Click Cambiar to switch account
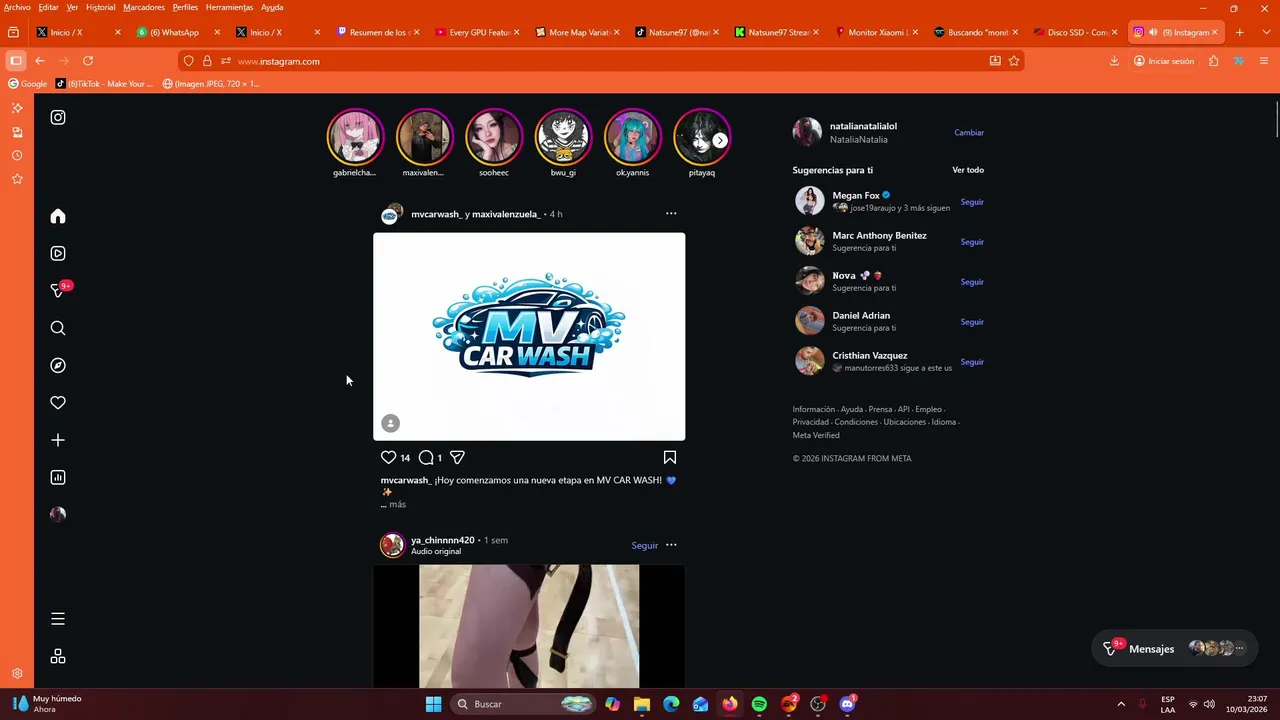The height and width of the screenshot is (720, 1280). tap(969, 132)
